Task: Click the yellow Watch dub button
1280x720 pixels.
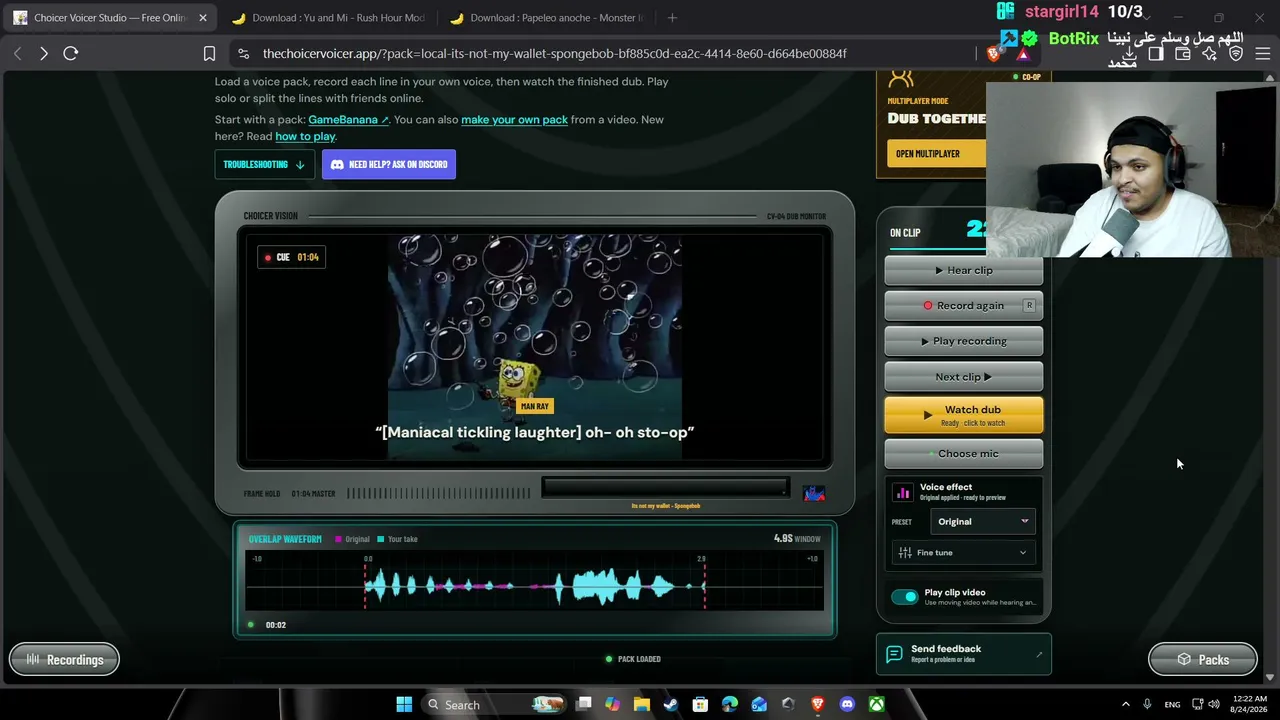Action: click(x=964, y=415)
